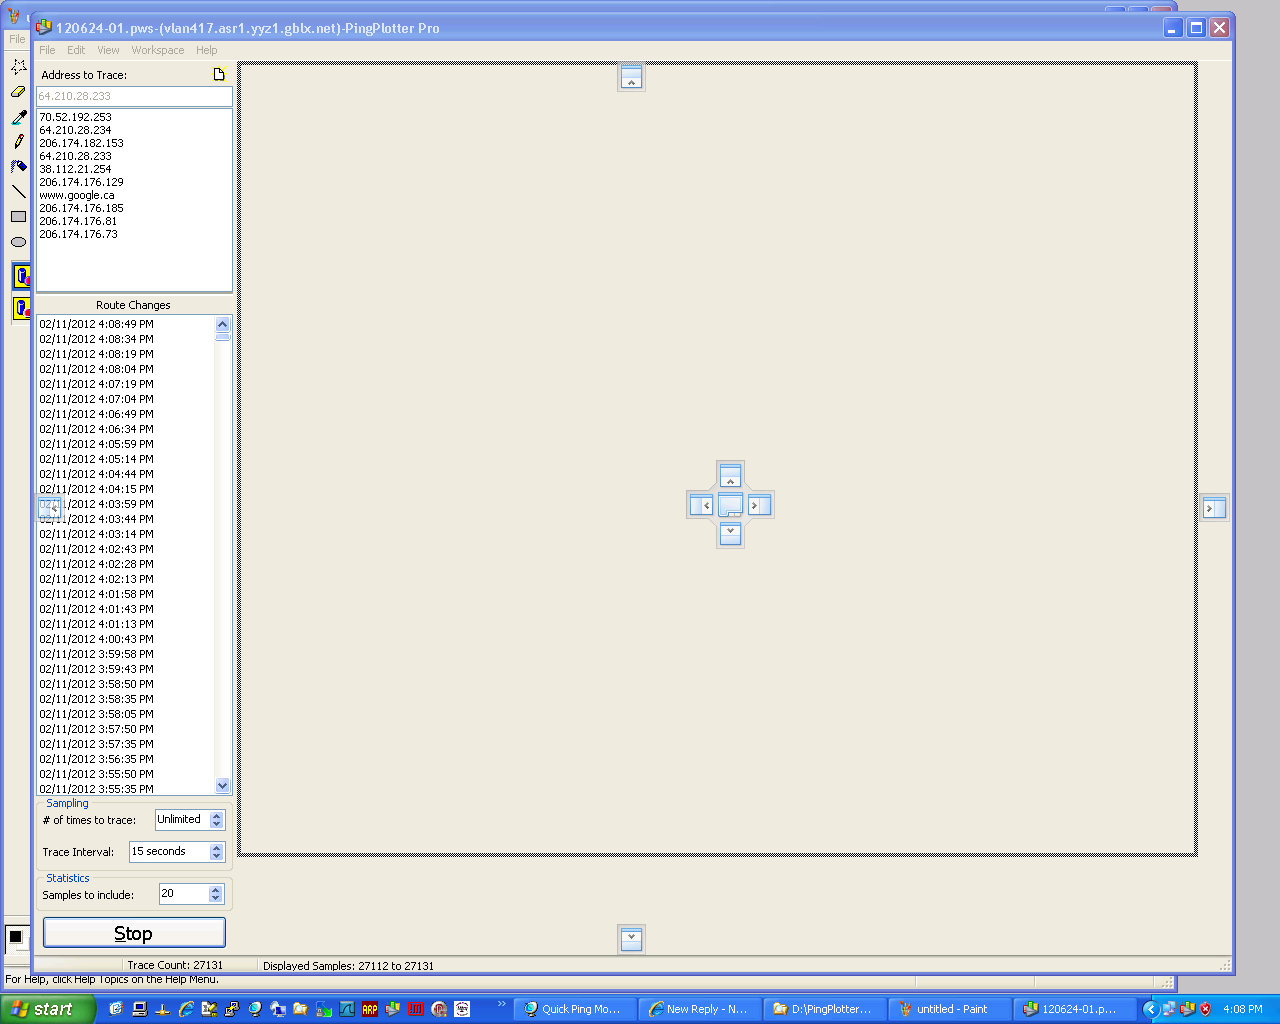Click the dock-as-tab center icon in docking diamond

click(x=730, y=505)
